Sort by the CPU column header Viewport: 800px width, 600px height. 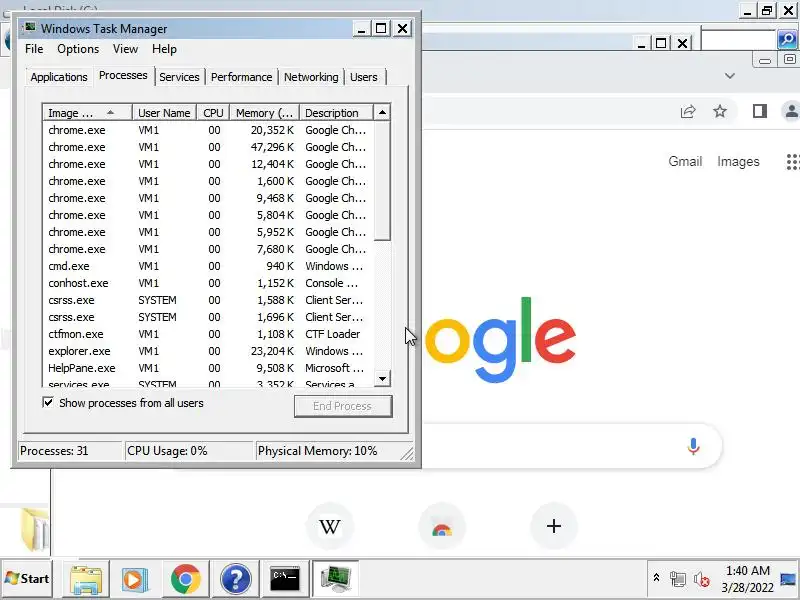pos(213,113)
